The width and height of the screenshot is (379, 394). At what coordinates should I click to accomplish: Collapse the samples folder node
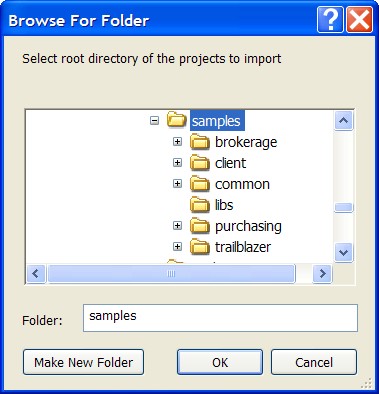pos(154,120)
